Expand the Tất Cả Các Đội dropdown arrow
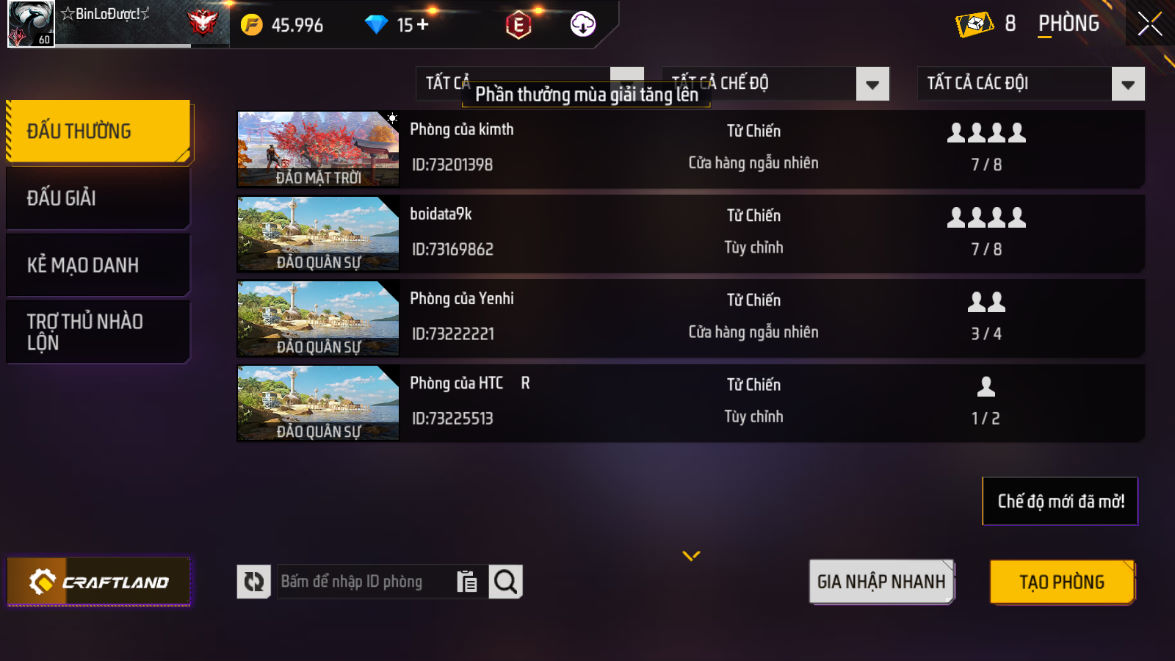 tap(1128, 84)
